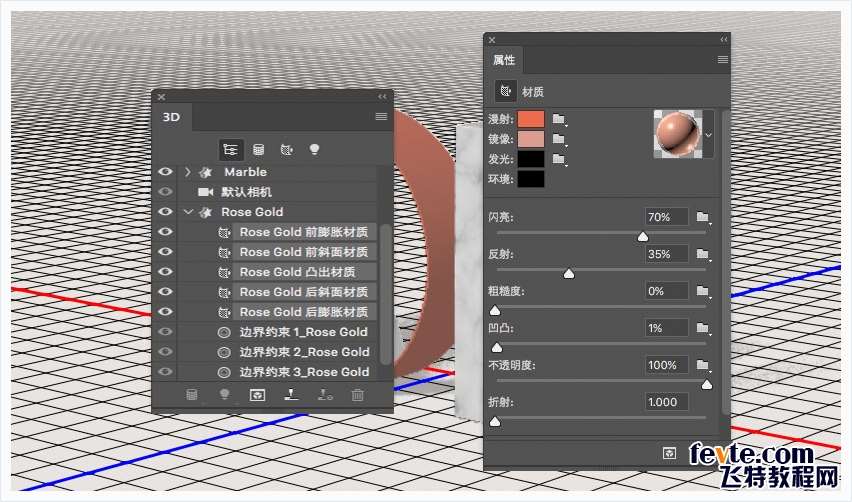852x502 pixels.
Task: Select the 默认相机 camera row
Action: pyautogui.click(x=277, y=192)
